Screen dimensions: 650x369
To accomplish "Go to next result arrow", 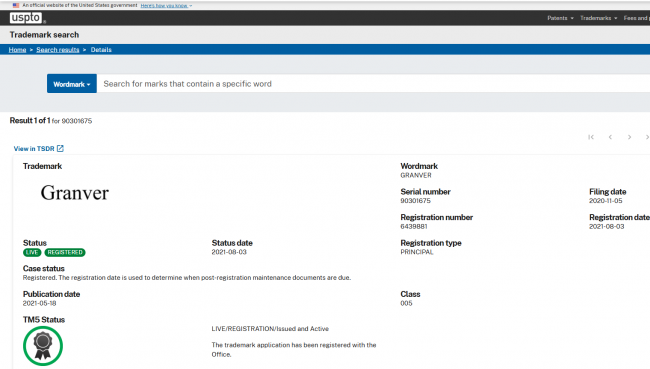I will (629, 137).
